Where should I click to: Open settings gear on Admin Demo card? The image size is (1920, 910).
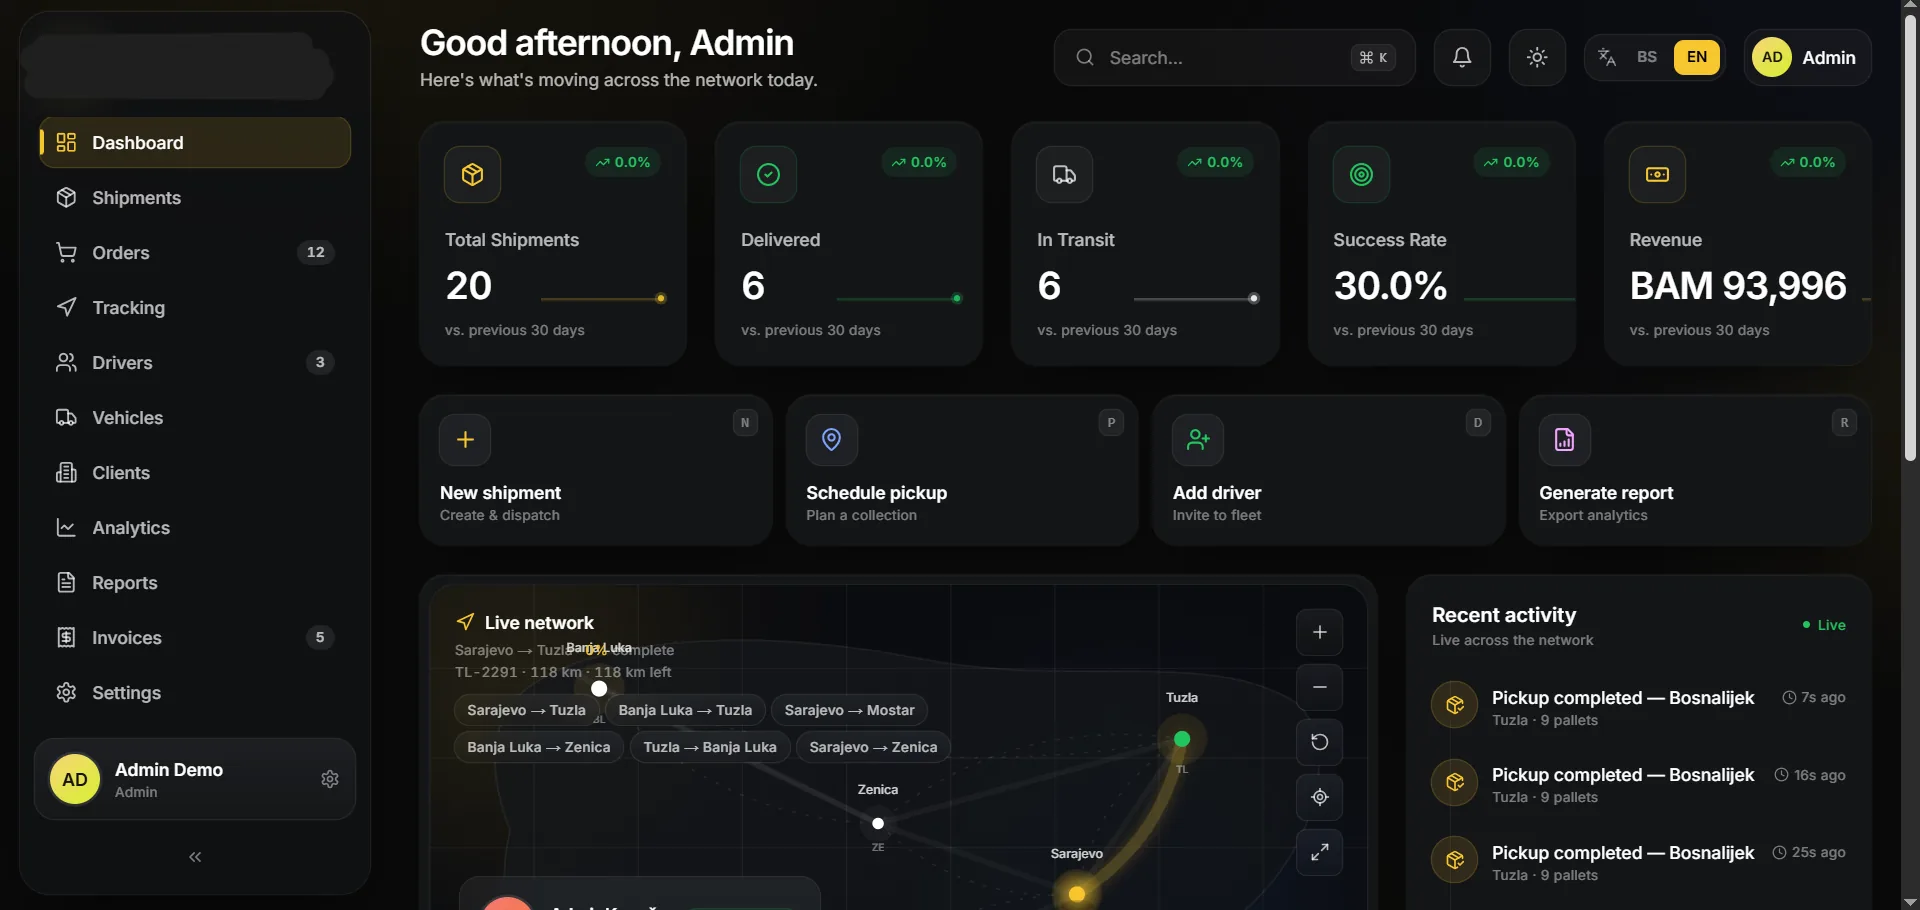330,779
